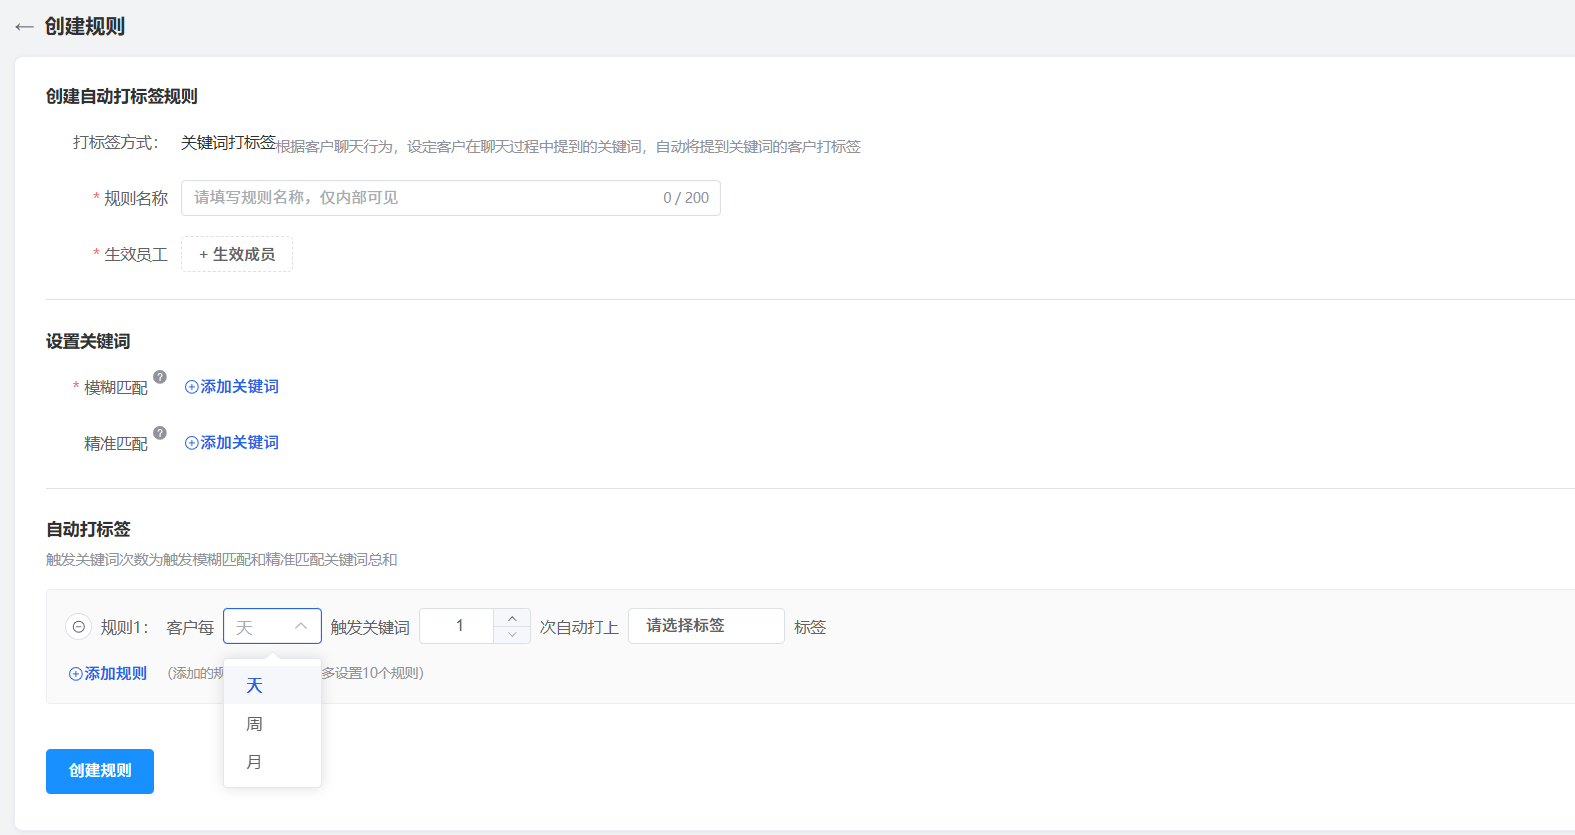Go back using the left arrow icon
1575x835 pixels.
[24, 27]
